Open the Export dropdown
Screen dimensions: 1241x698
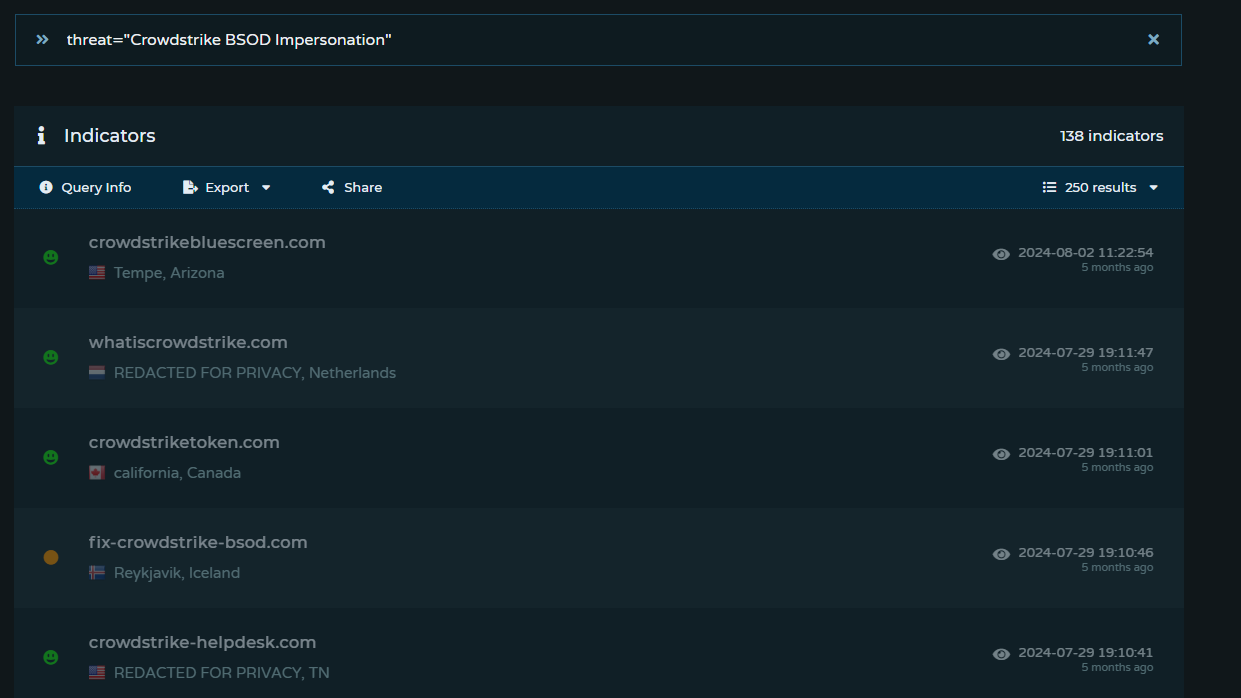coord(227,187)
